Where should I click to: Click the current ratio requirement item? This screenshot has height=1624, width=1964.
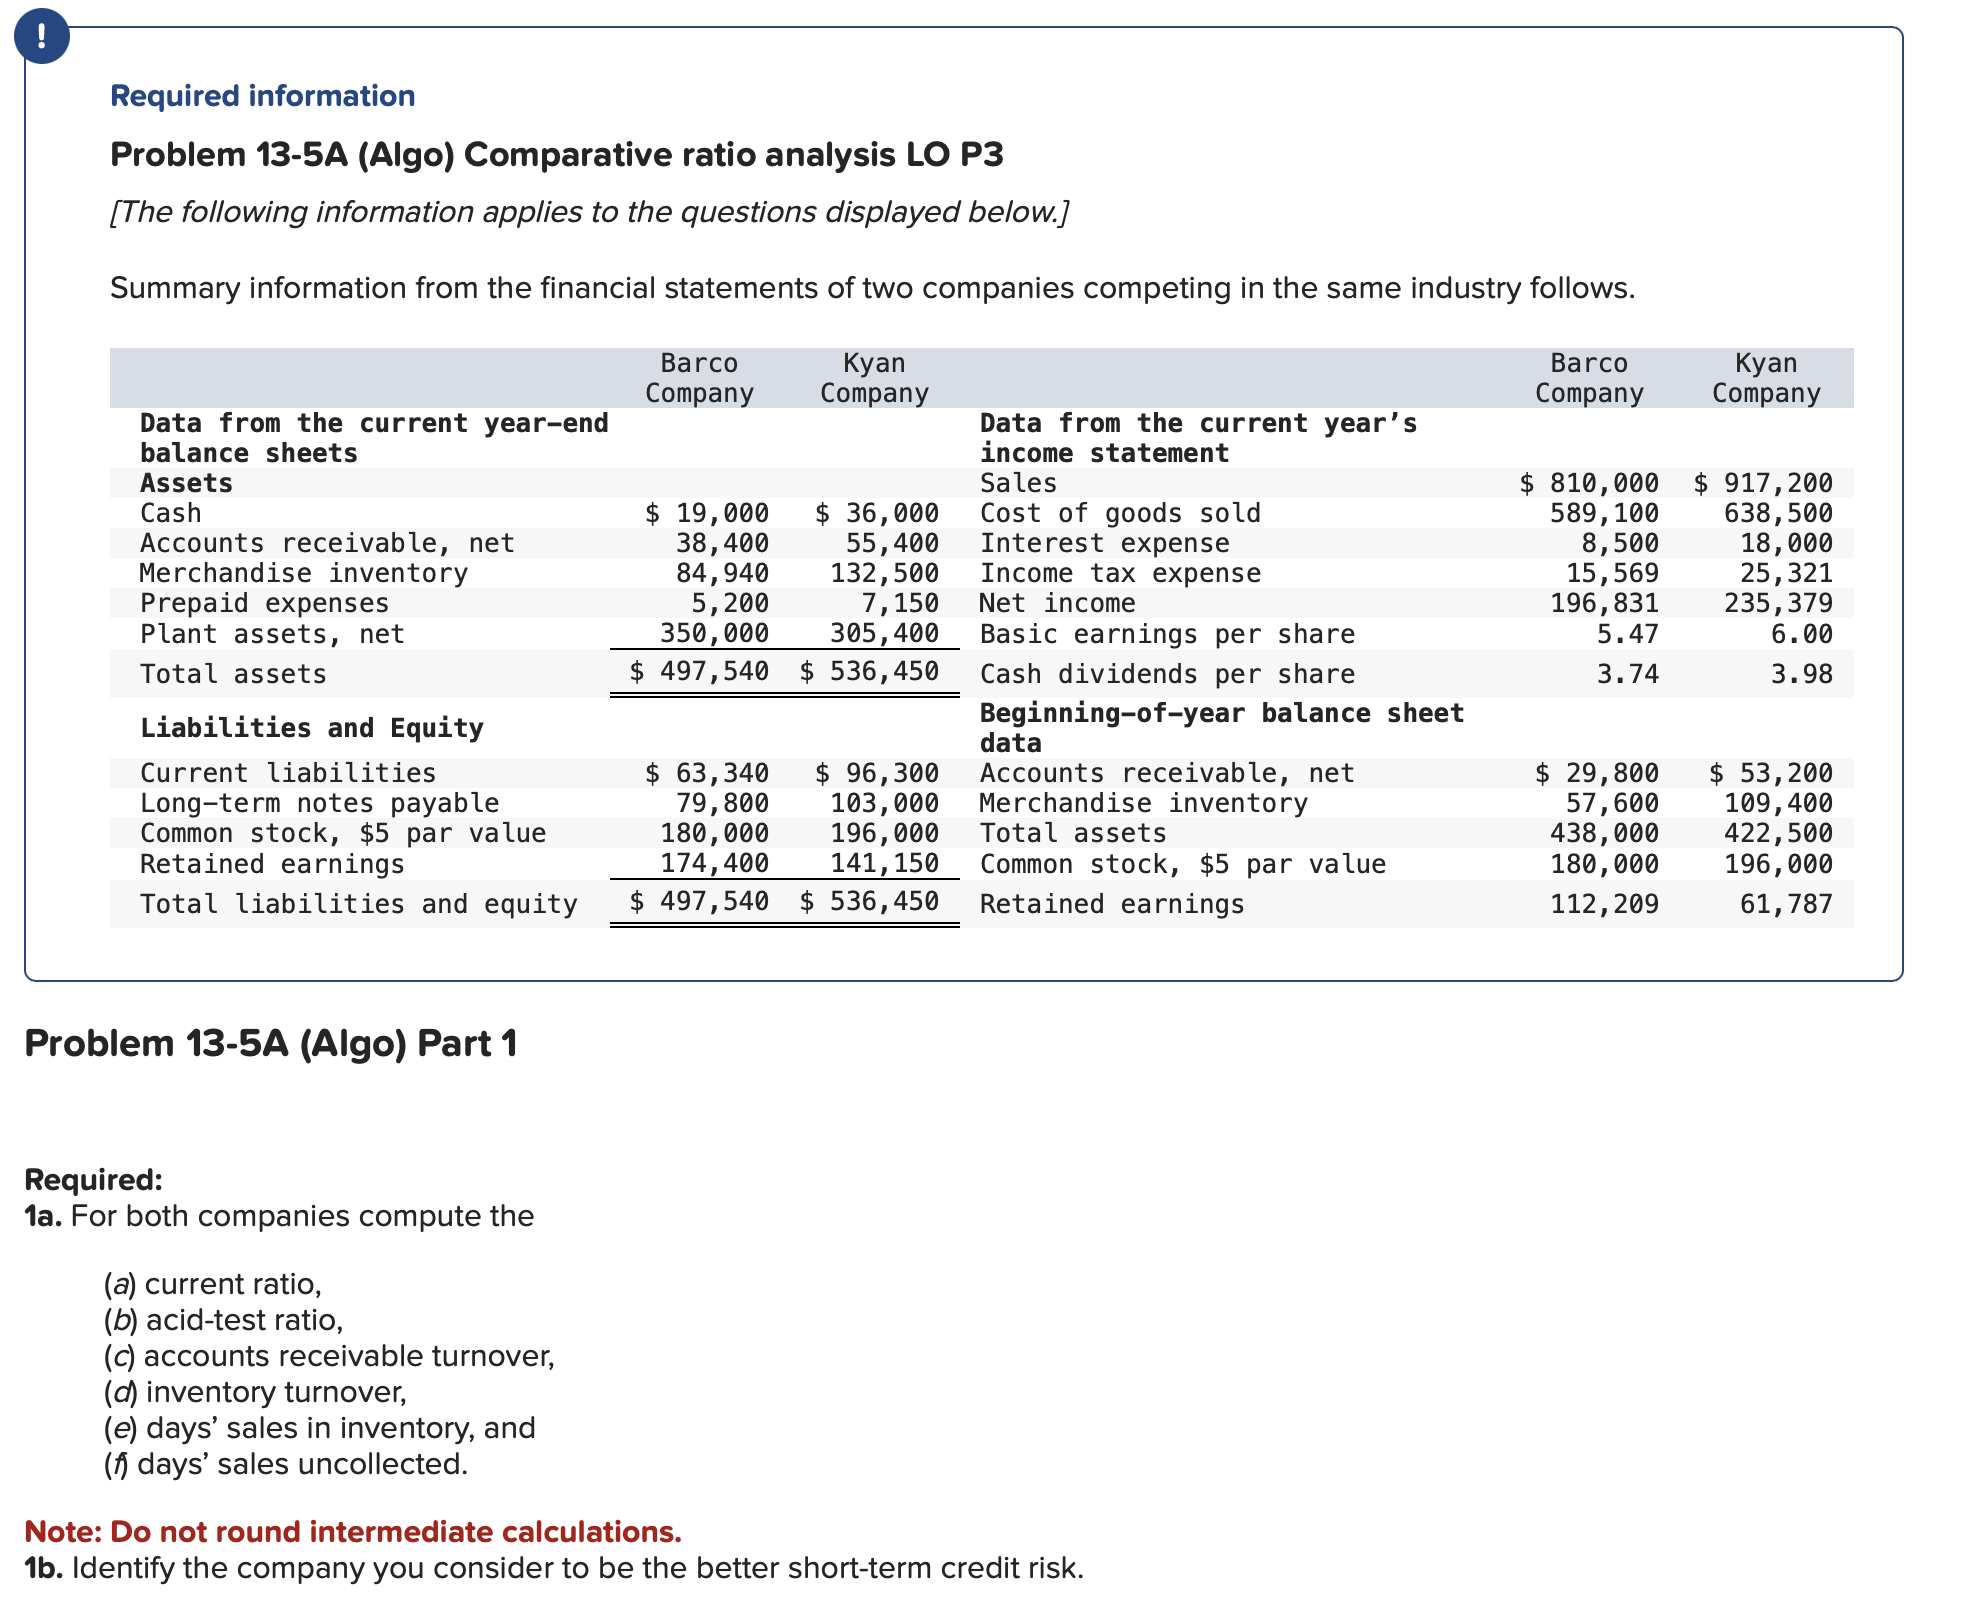coord(213,1284)
